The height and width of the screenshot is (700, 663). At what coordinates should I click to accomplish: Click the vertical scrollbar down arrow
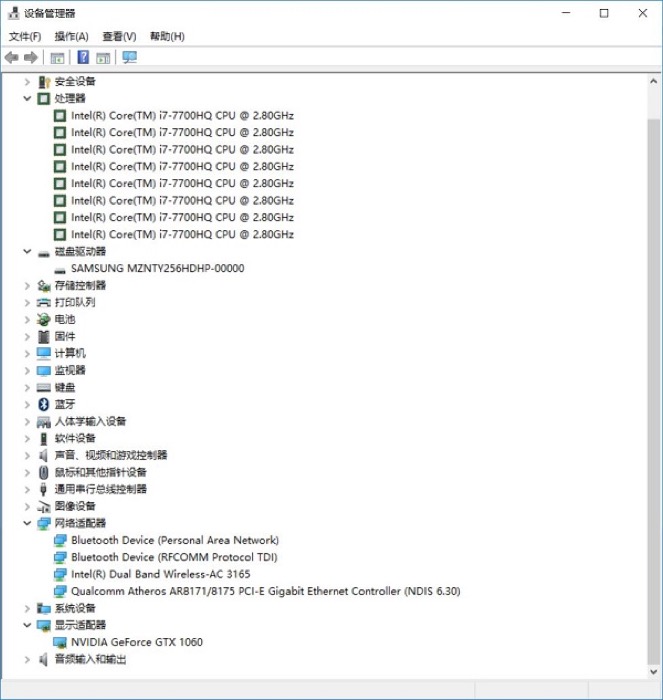coord(653,671)
